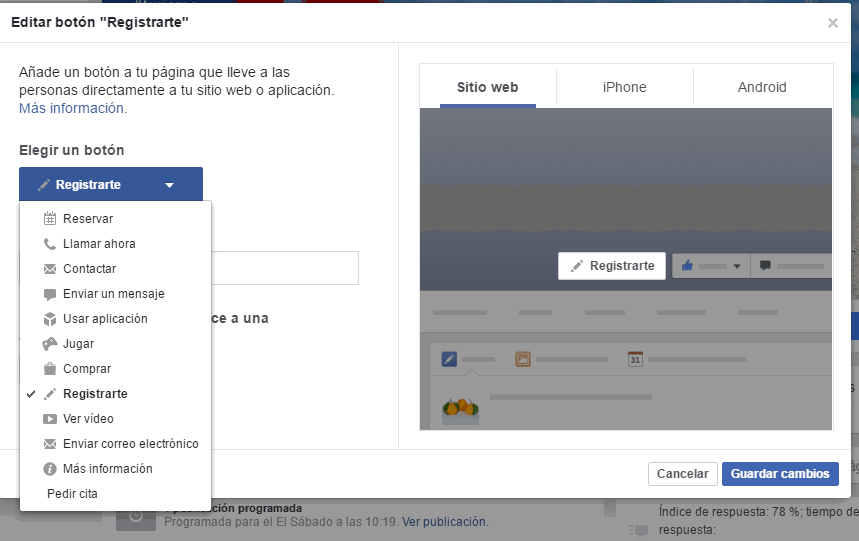This screenshot has width=859, height=541.
Task: Click the message bubble icon in preview
Action: [x=765, y=266]
